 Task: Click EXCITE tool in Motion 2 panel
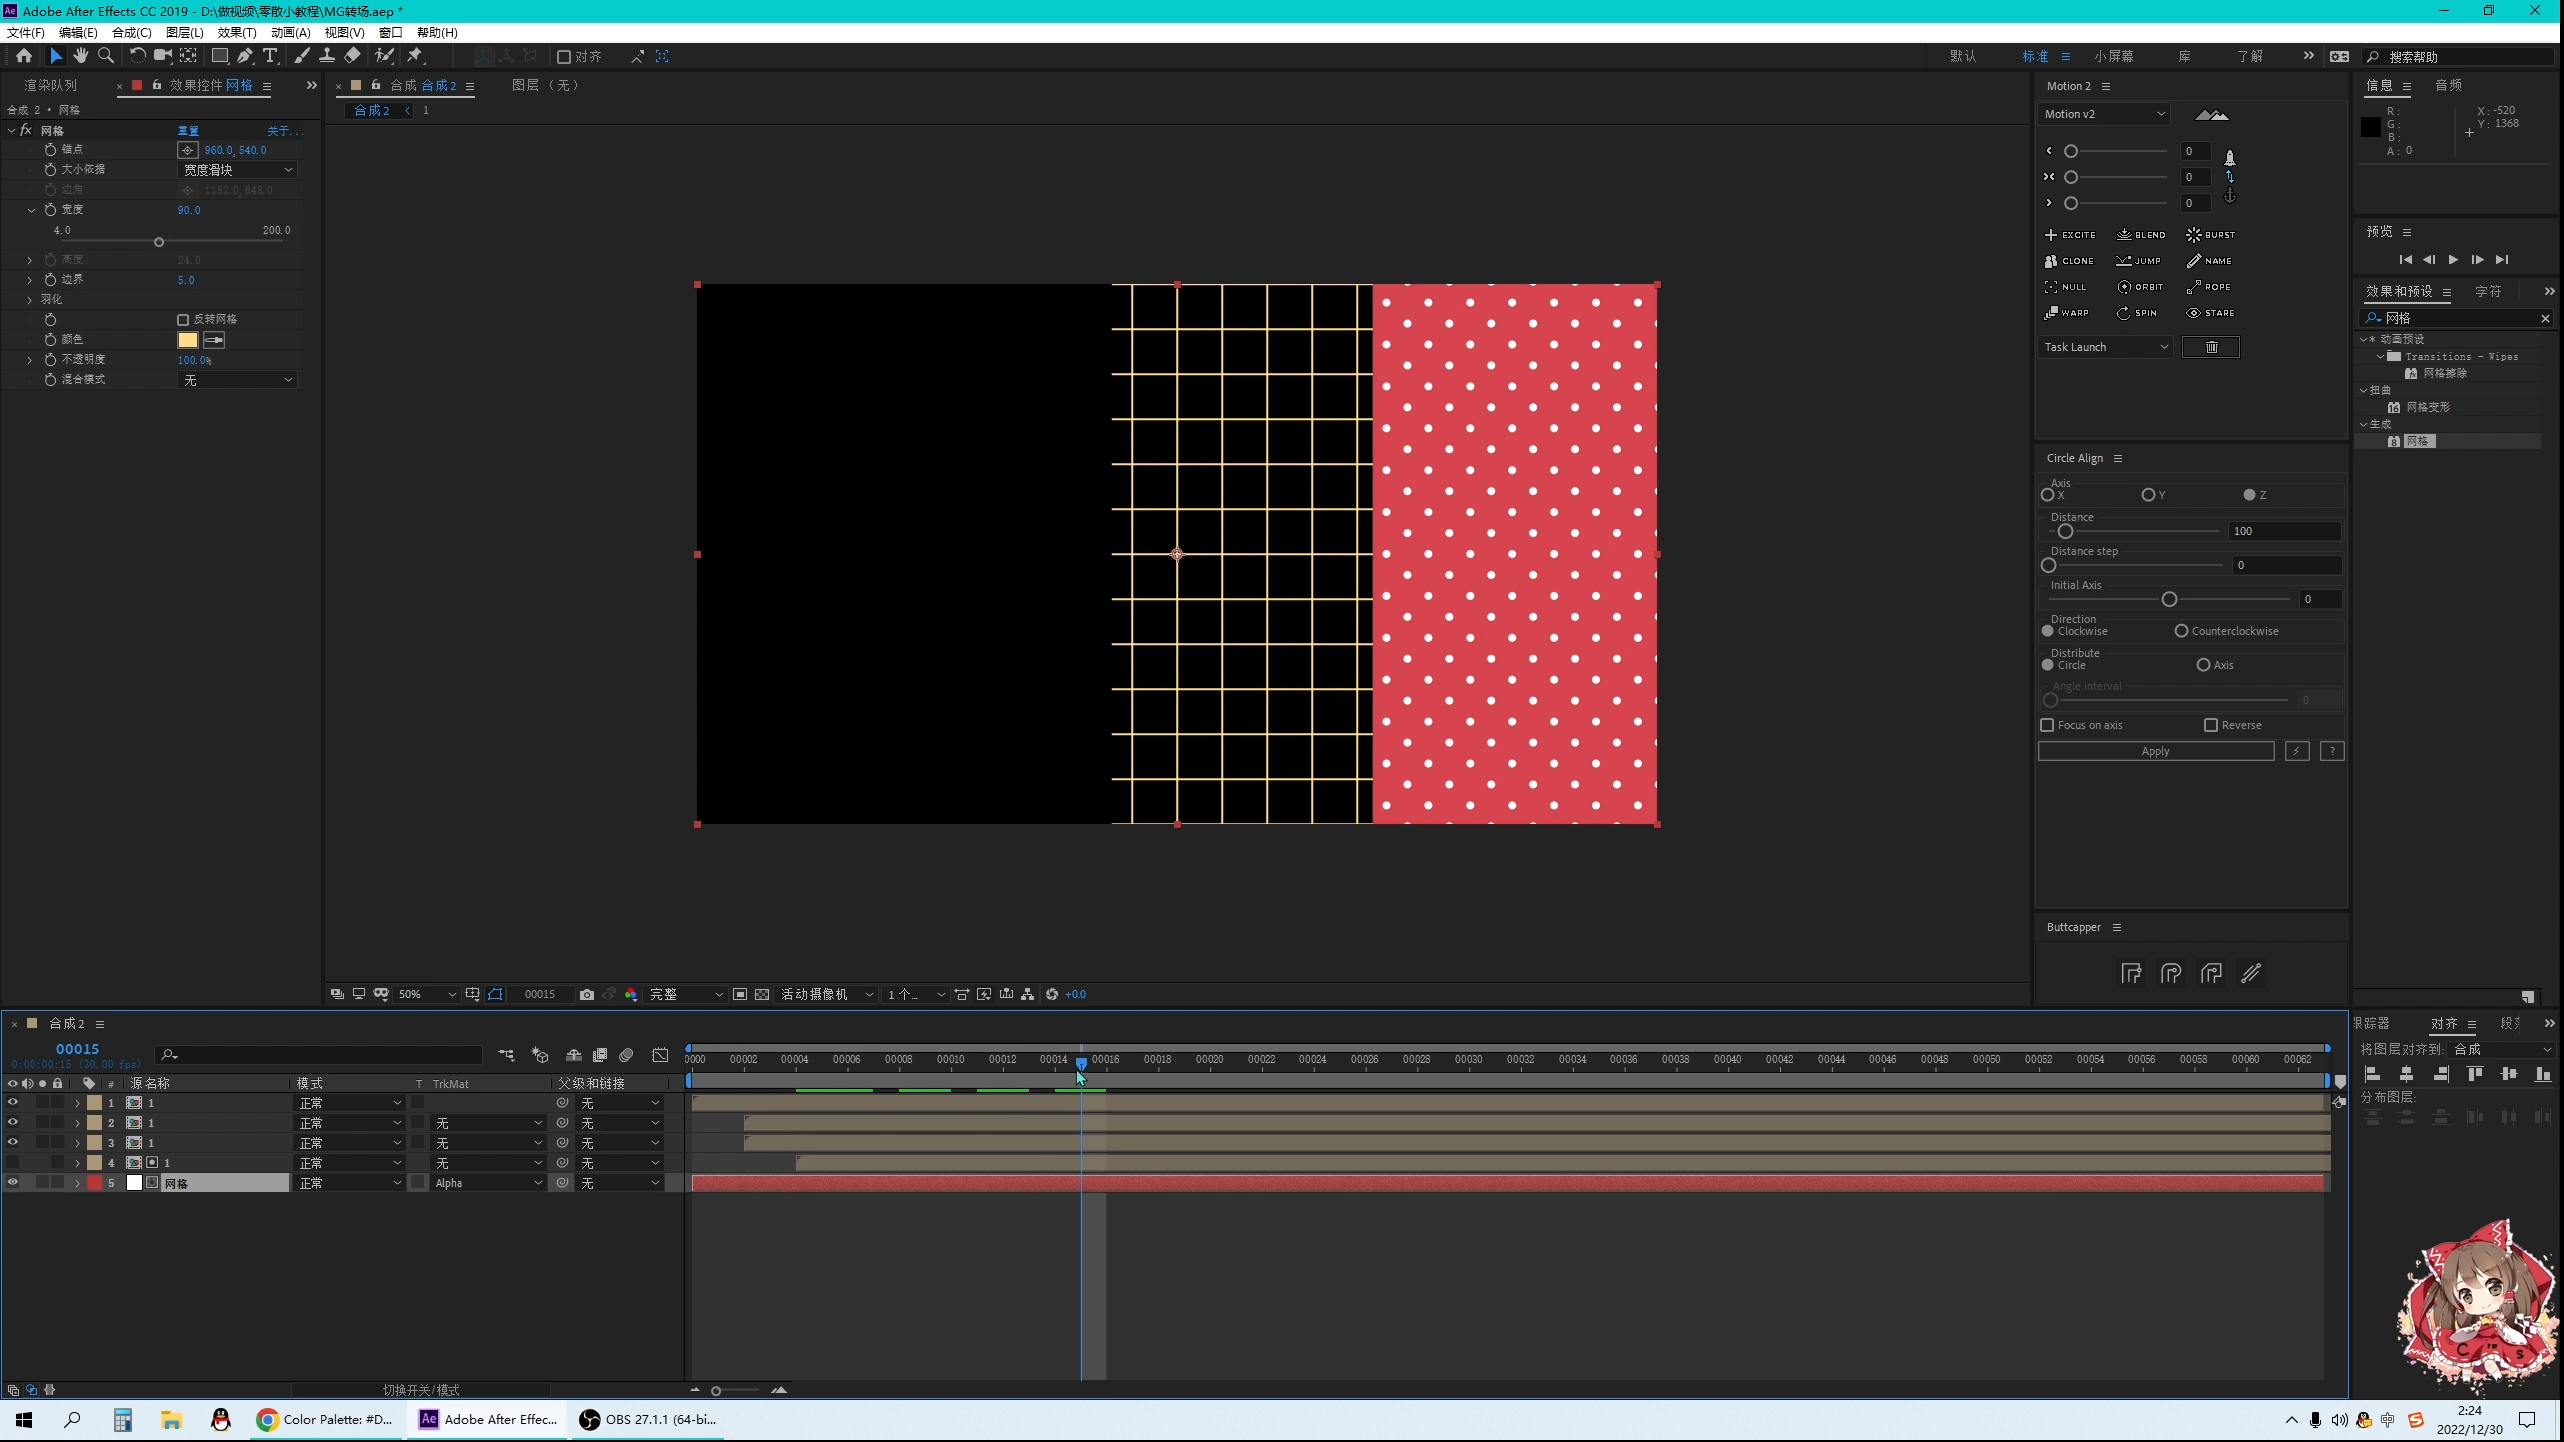tap(2070, 235)
